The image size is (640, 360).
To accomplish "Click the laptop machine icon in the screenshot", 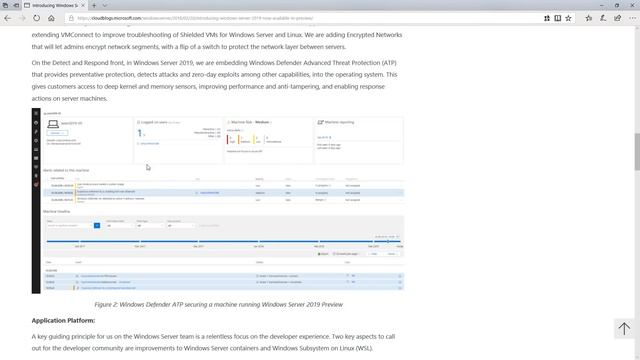I will 53,124.
